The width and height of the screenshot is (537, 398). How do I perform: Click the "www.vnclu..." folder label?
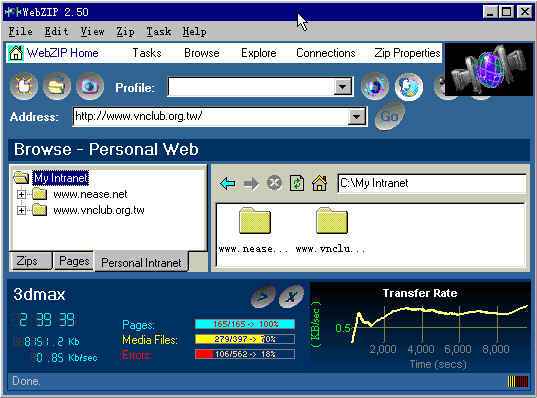click(330, 249)
